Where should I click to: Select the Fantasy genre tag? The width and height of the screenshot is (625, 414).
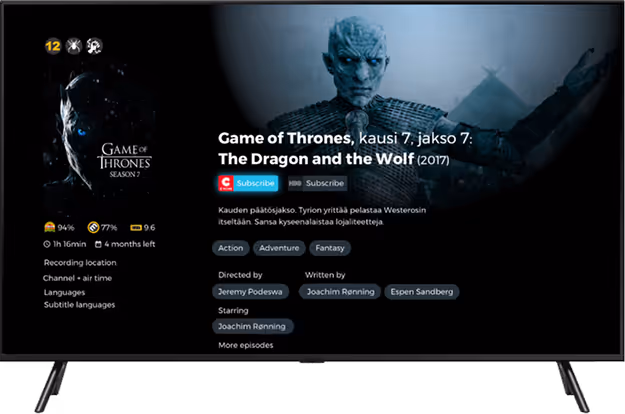[x=330, y=248]
